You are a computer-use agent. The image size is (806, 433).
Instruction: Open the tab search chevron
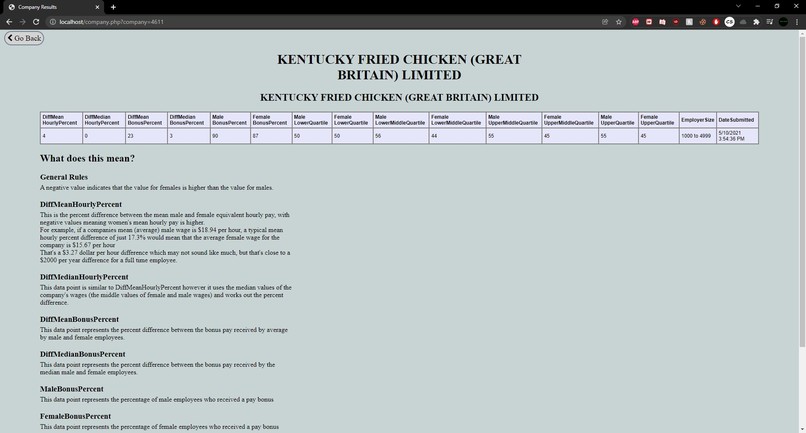coord(738,6)
